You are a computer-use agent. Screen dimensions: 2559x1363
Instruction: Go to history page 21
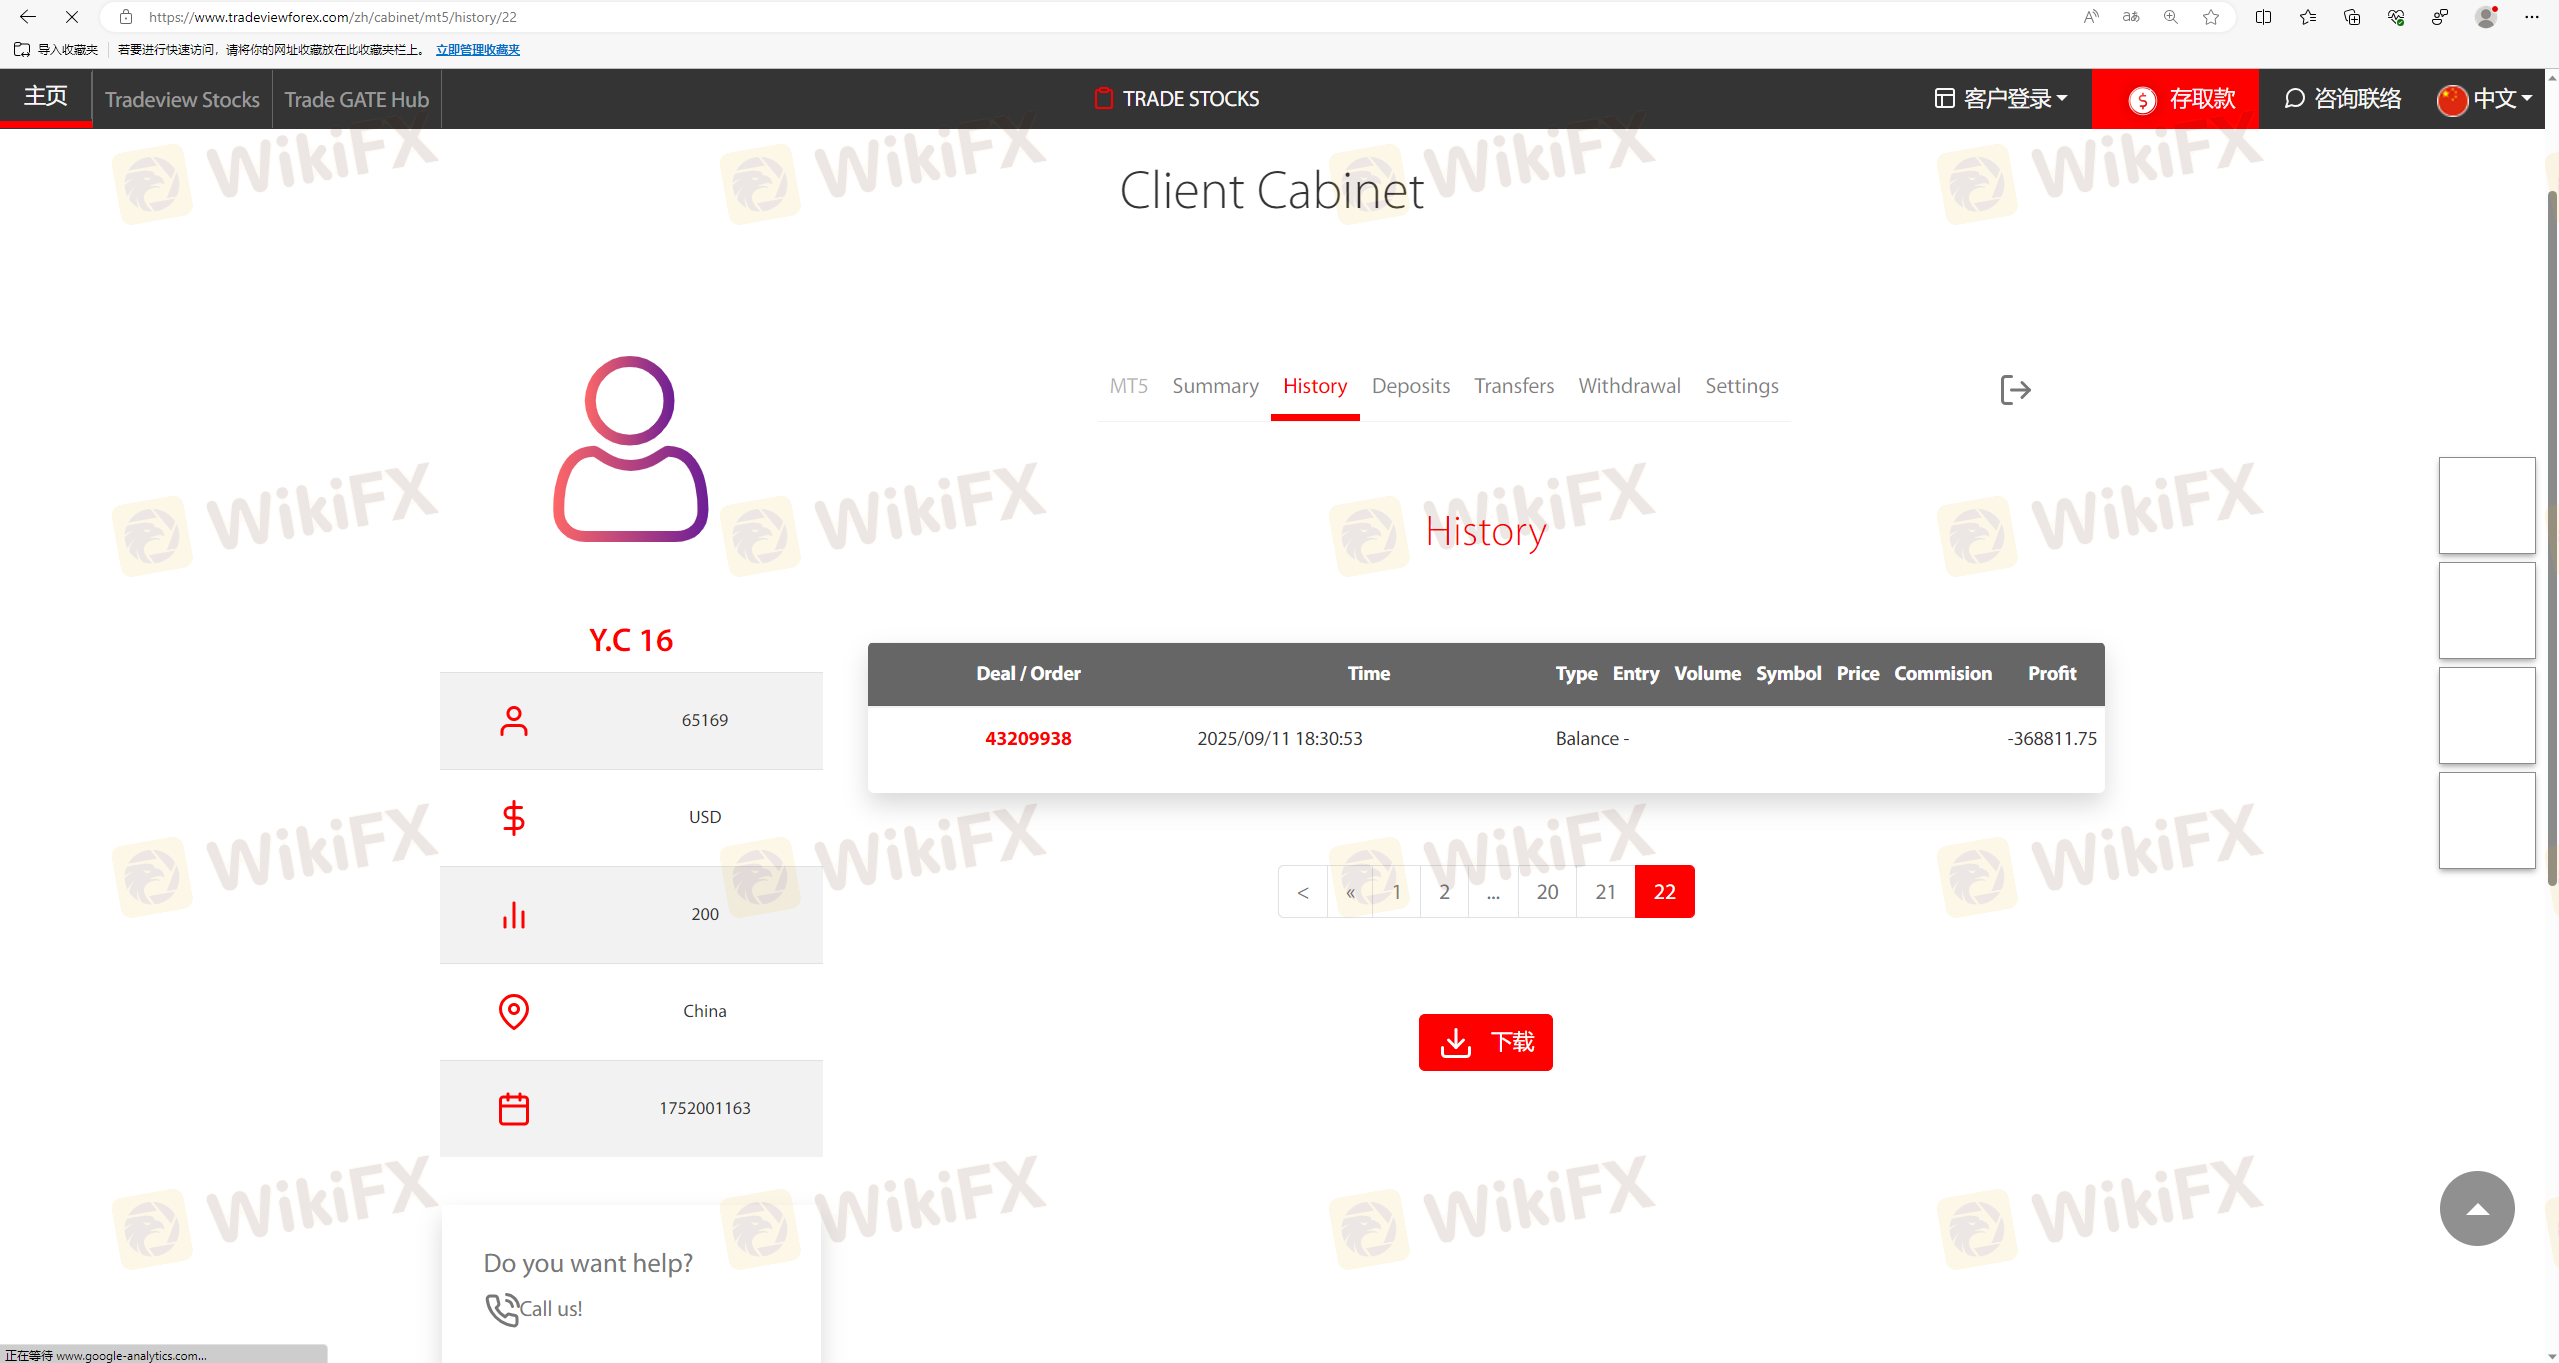tap(1605, 892)
